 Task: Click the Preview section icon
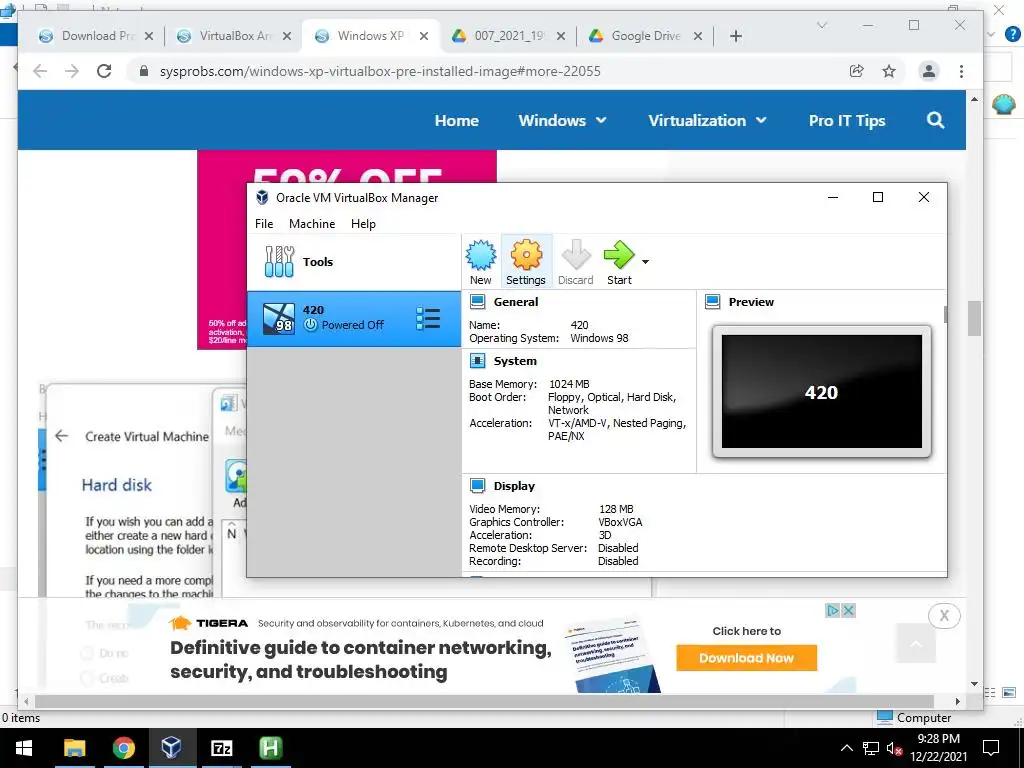point(712,302)
